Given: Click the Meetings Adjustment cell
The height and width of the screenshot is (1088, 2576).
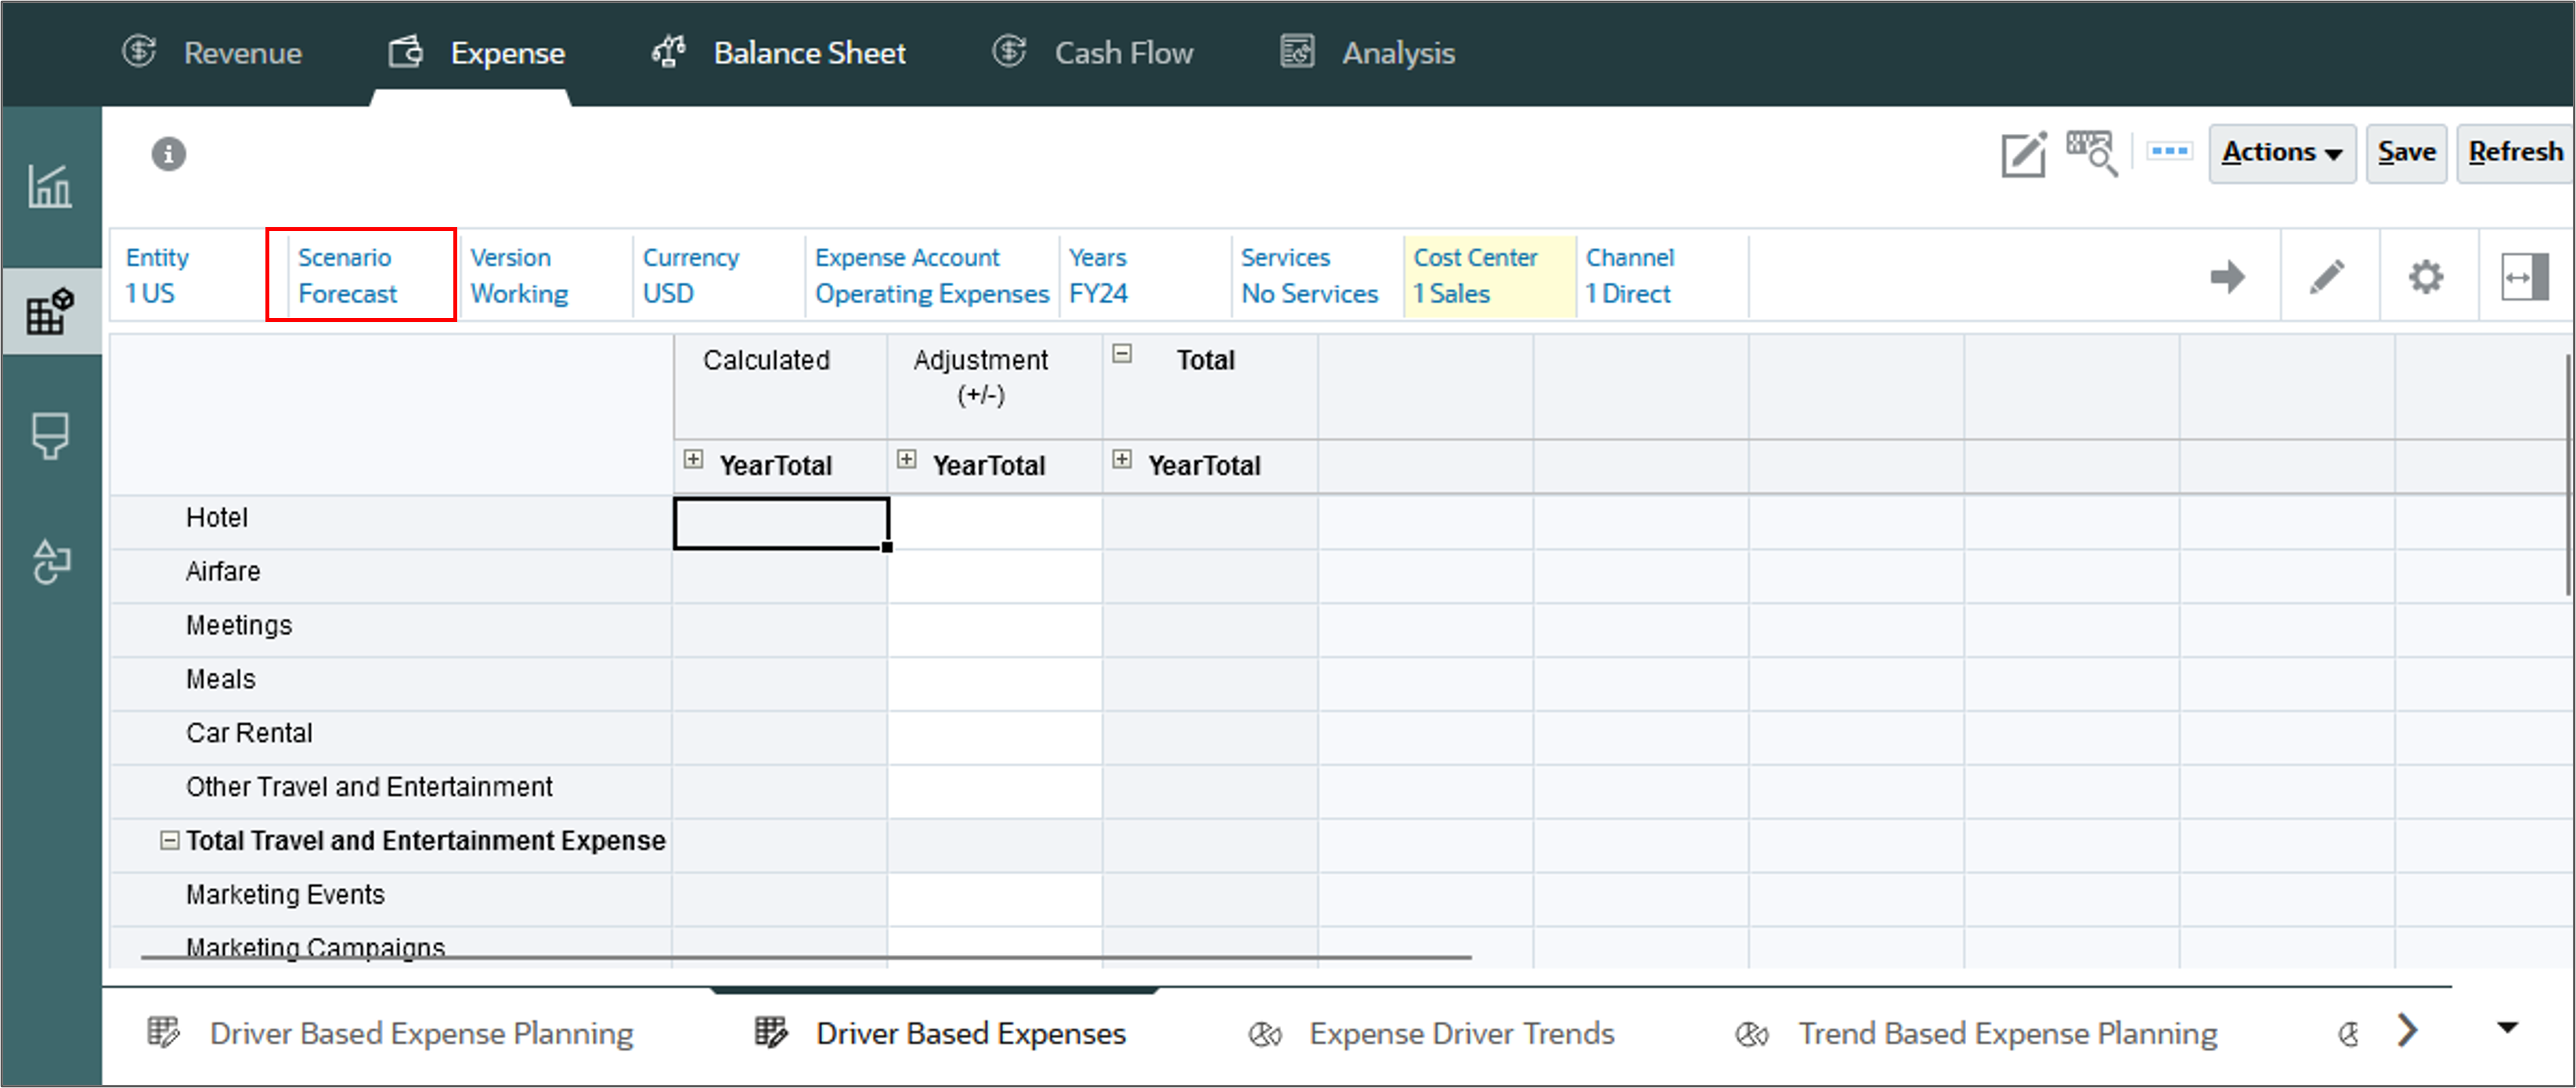Looking at the screenshot, I should pos(995,630).
